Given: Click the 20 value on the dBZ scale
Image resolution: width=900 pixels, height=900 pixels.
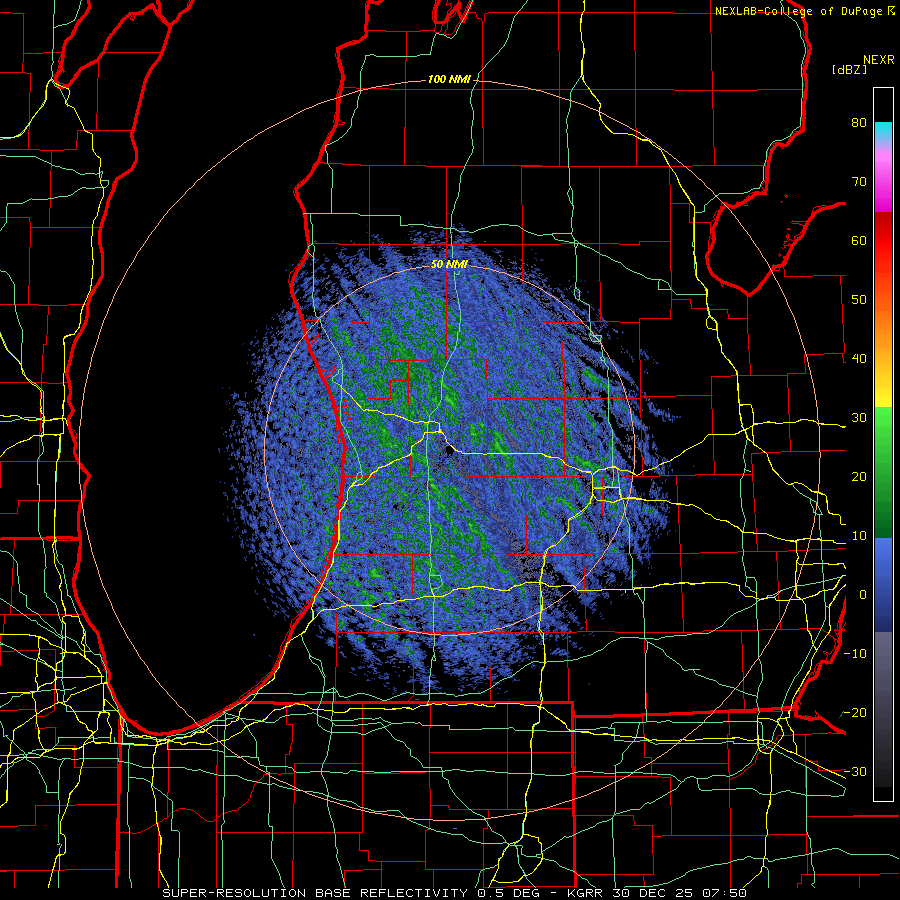Looking at the screenshot, I should pyautogui.click(x=859, y=477).
